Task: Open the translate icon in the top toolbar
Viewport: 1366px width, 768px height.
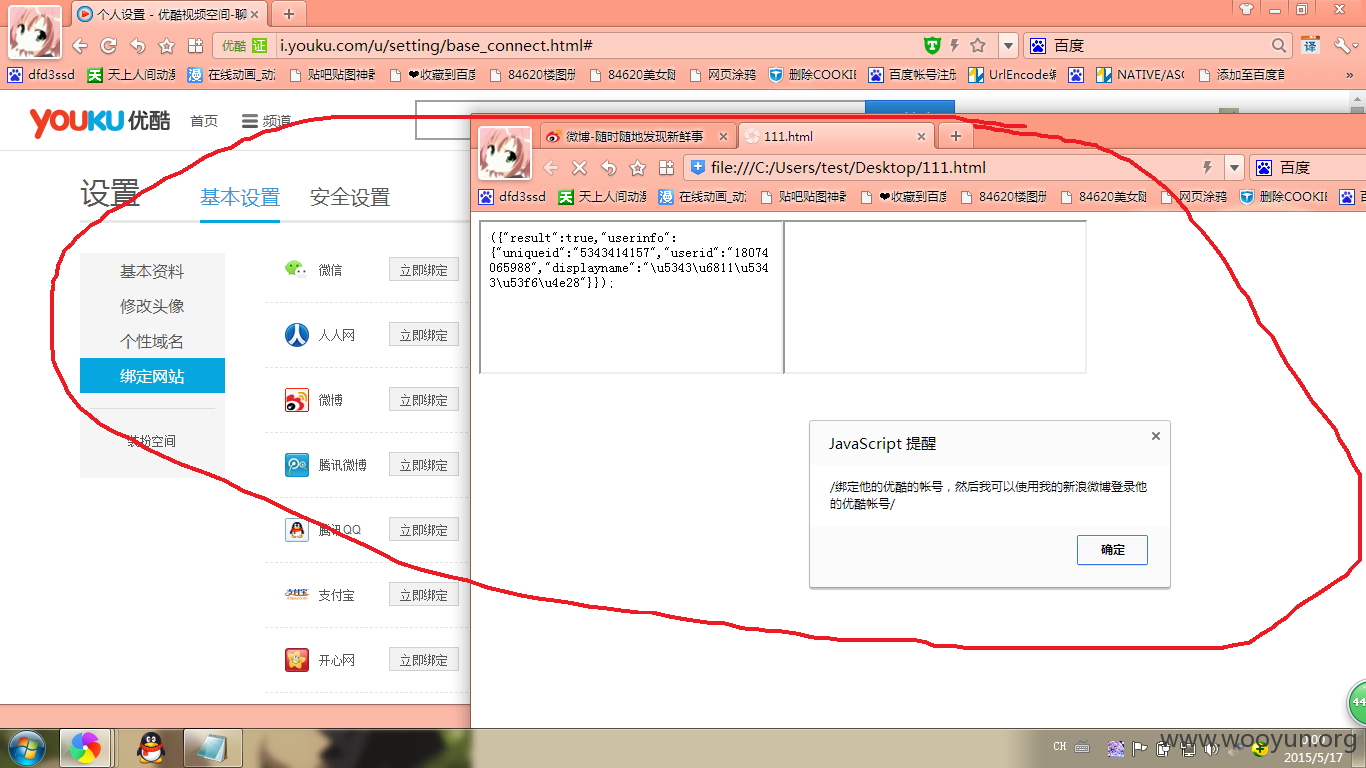Action: pyautogui.click(x=1310, y=46)
